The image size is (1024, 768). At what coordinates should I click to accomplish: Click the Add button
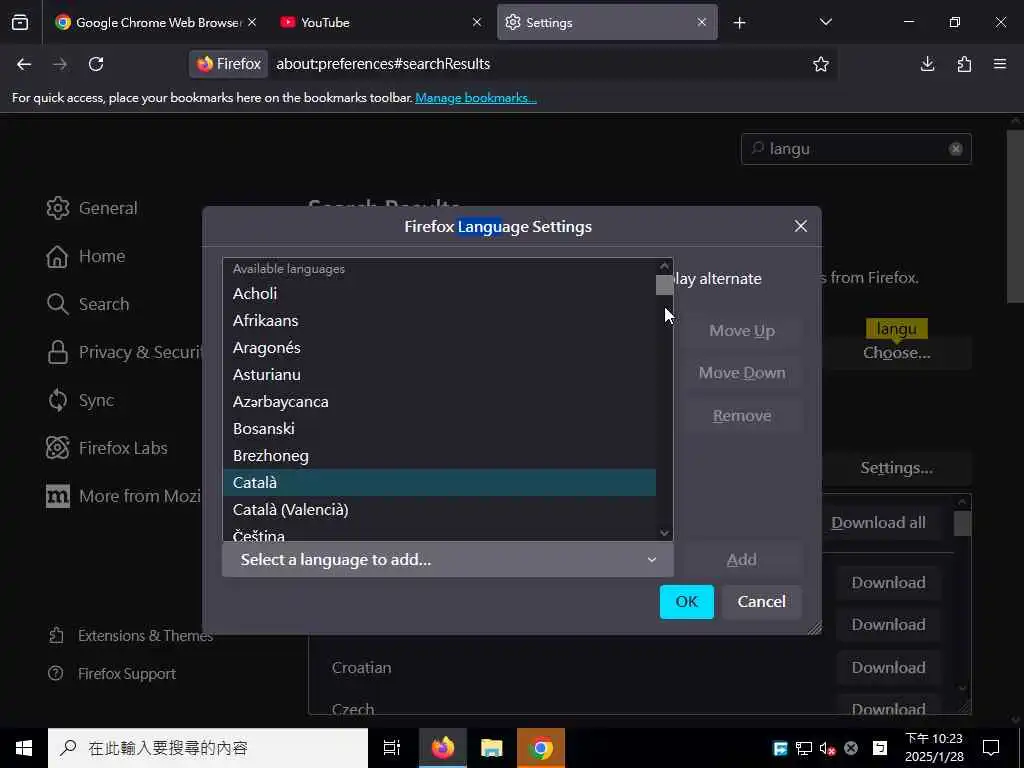(742, 560)
